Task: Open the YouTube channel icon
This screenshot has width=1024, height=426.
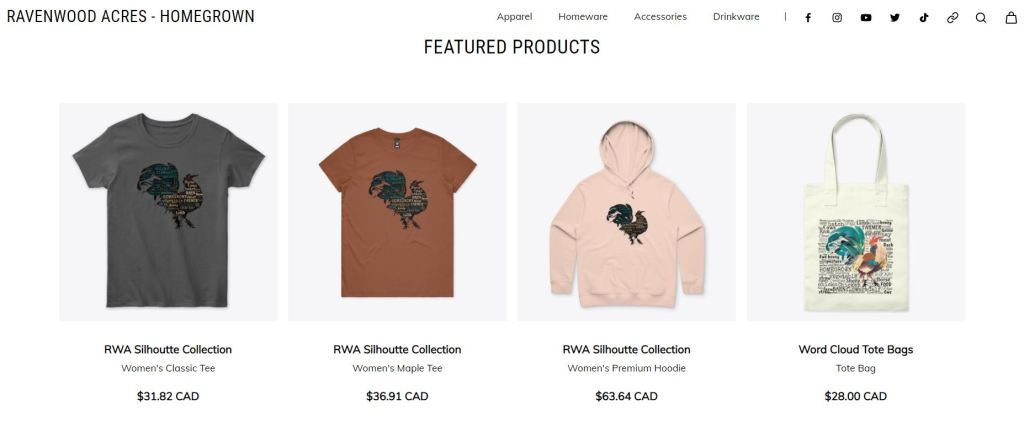Action: pyautogui.click(x=866, y=17)
